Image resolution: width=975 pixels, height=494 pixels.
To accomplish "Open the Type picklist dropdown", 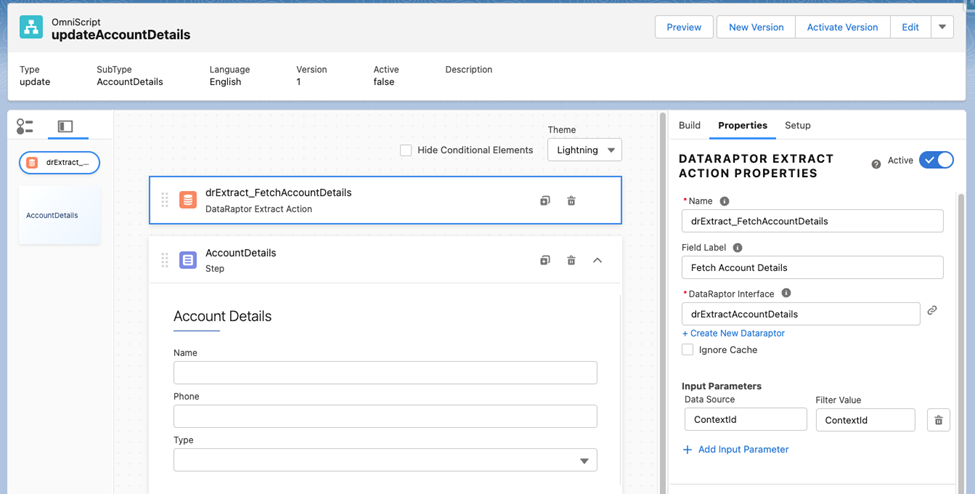I will click(x=385, y=460).
